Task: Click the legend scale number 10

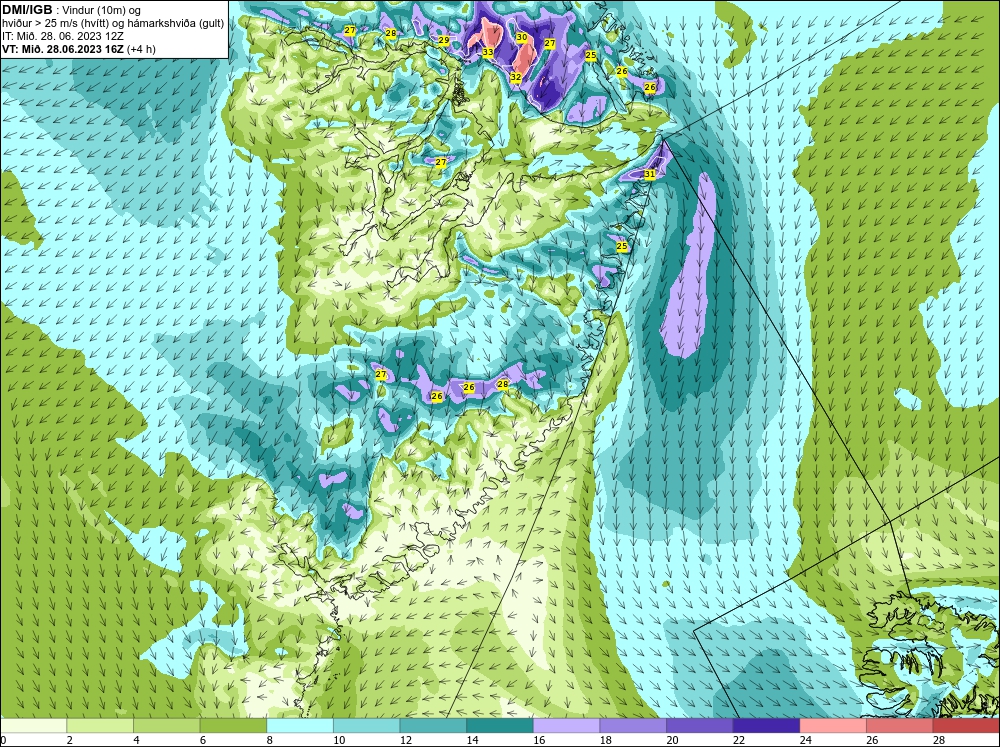Action: point(339,740)
